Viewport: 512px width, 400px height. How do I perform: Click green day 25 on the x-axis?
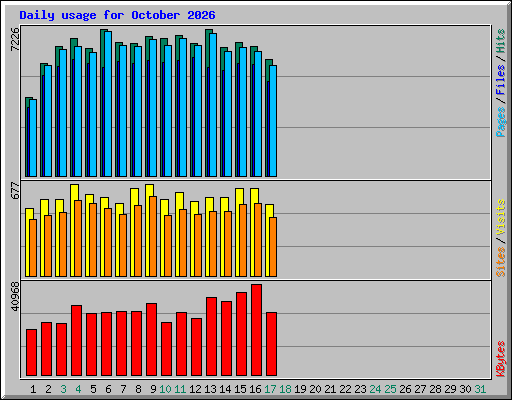coord(390,389)
